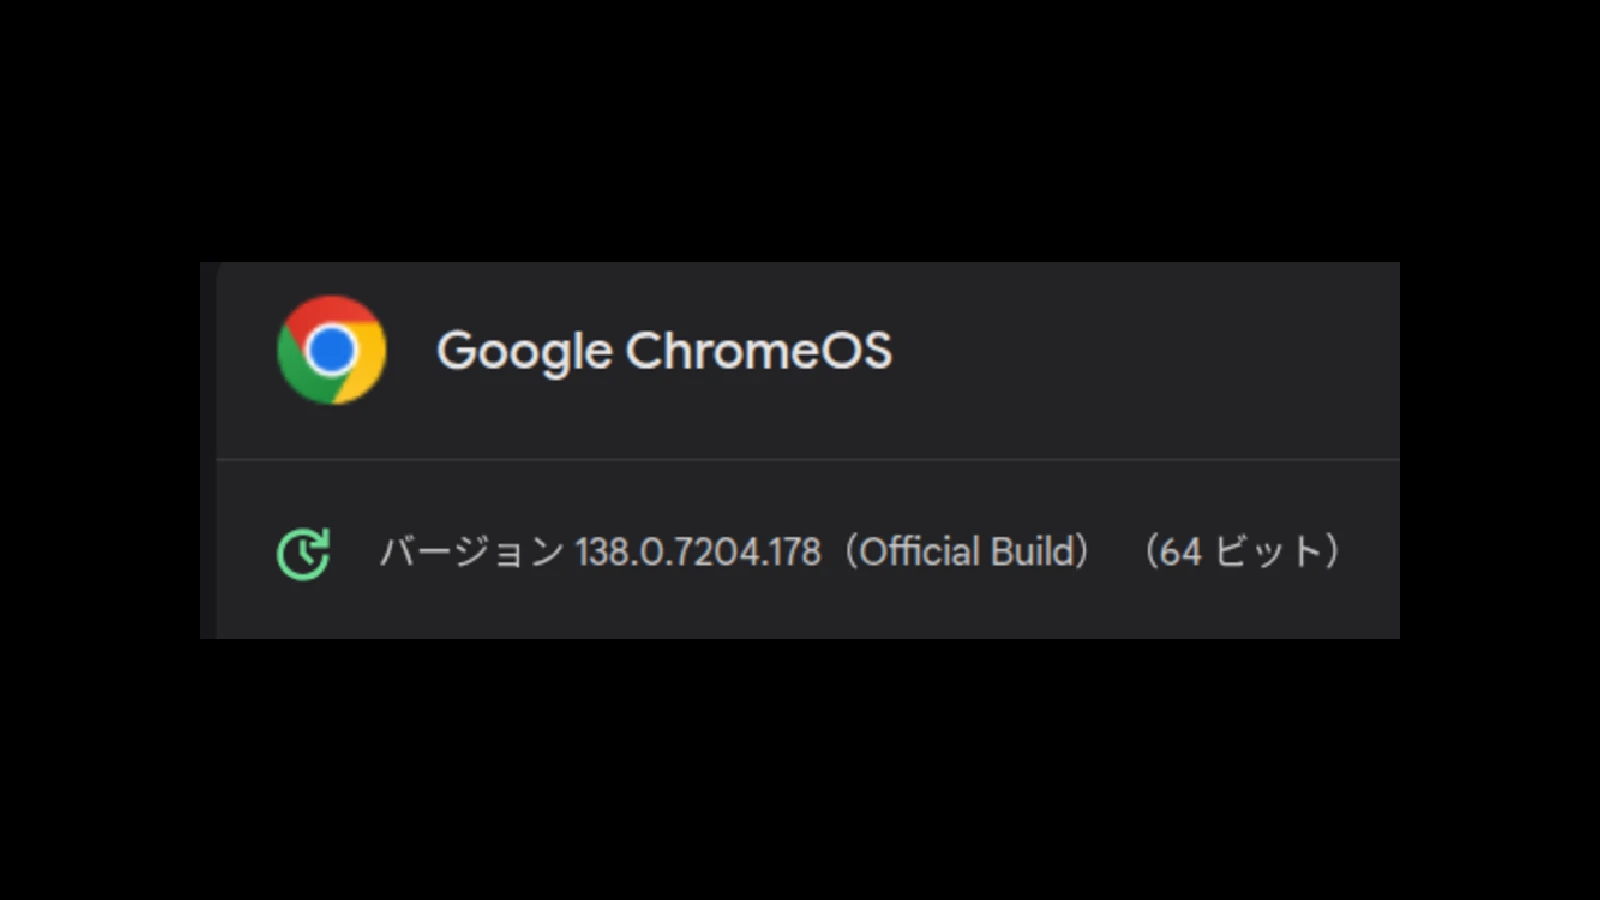Click the word Google in the title

(524, 353)
